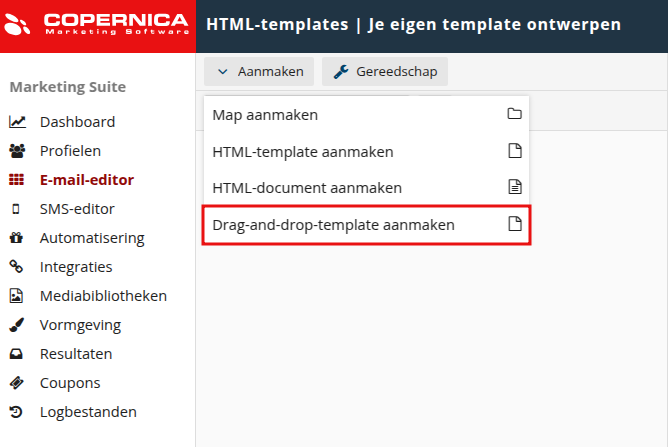Image resolution: width=668 pixels, height=447 pixels.
Task: Go to Profielen in the sidebar
Action: (x=70, y=151)
